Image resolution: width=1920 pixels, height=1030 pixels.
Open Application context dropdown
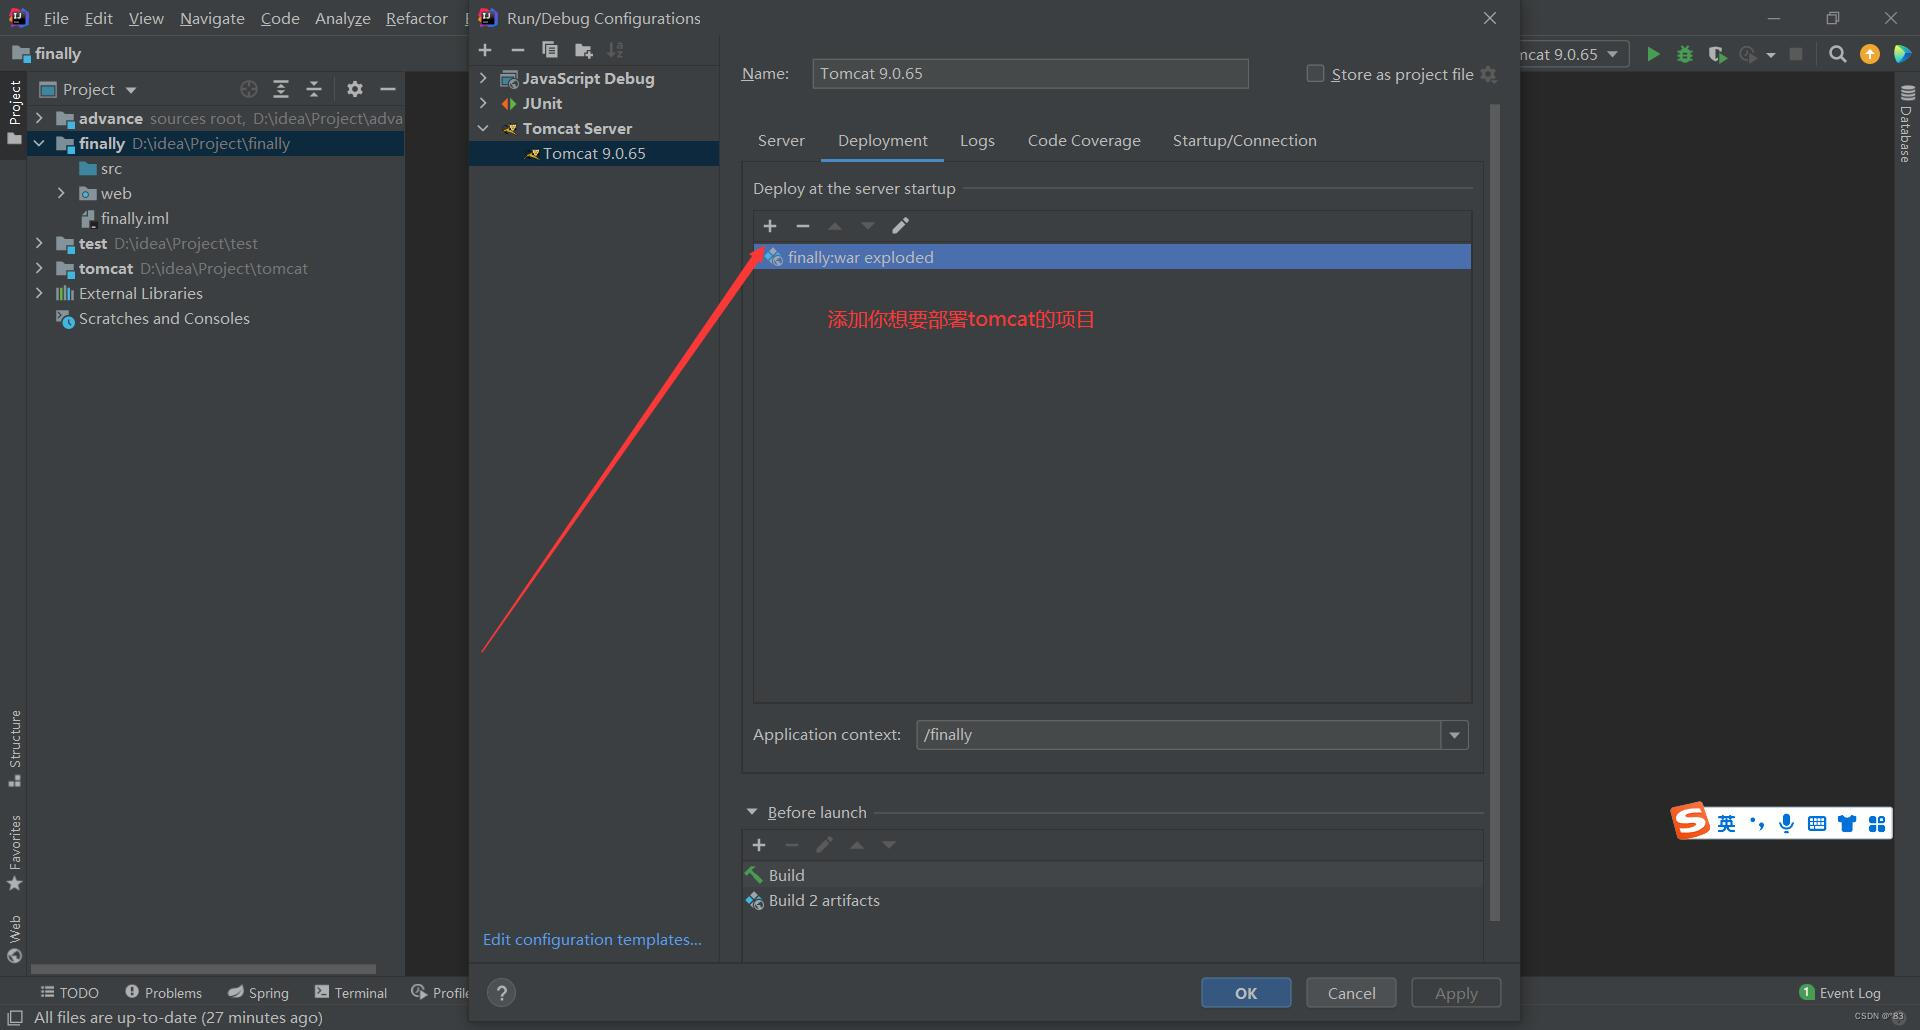click(x=1454, y=735)
